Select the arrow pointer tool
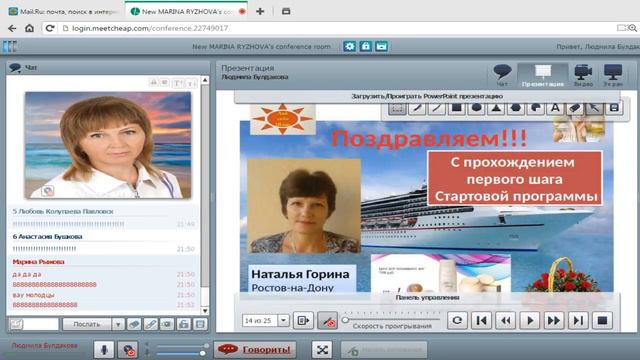 (594, 108)
